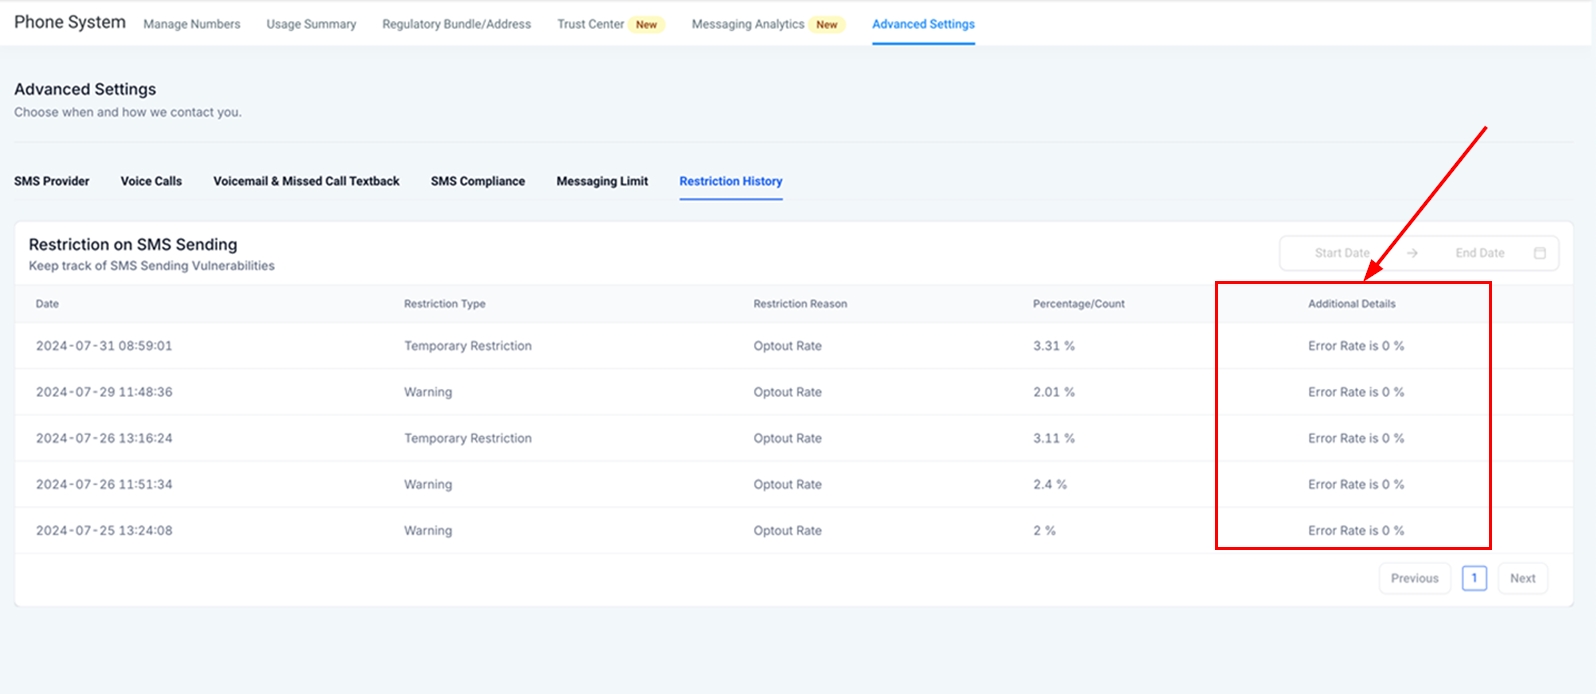Select the Advanced Settings tab

(923, 24)
